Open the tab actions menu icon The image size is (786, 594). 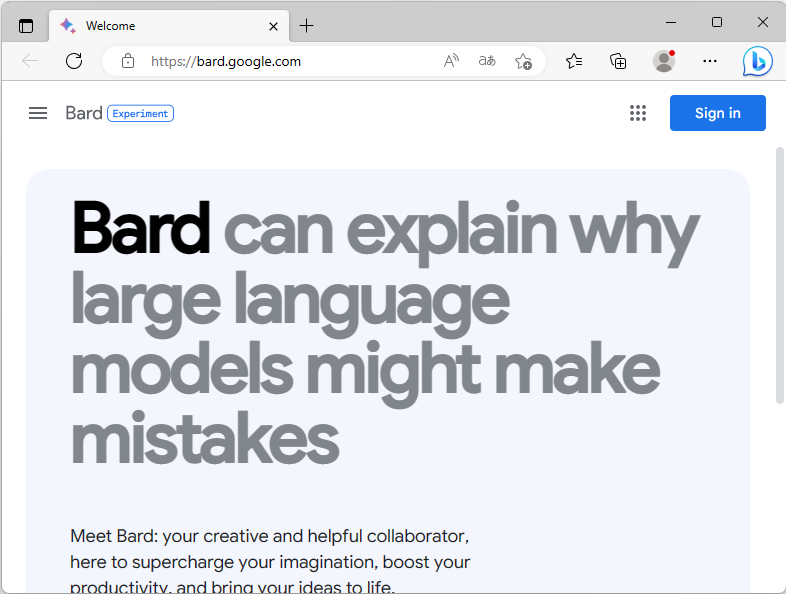(26, 26)
